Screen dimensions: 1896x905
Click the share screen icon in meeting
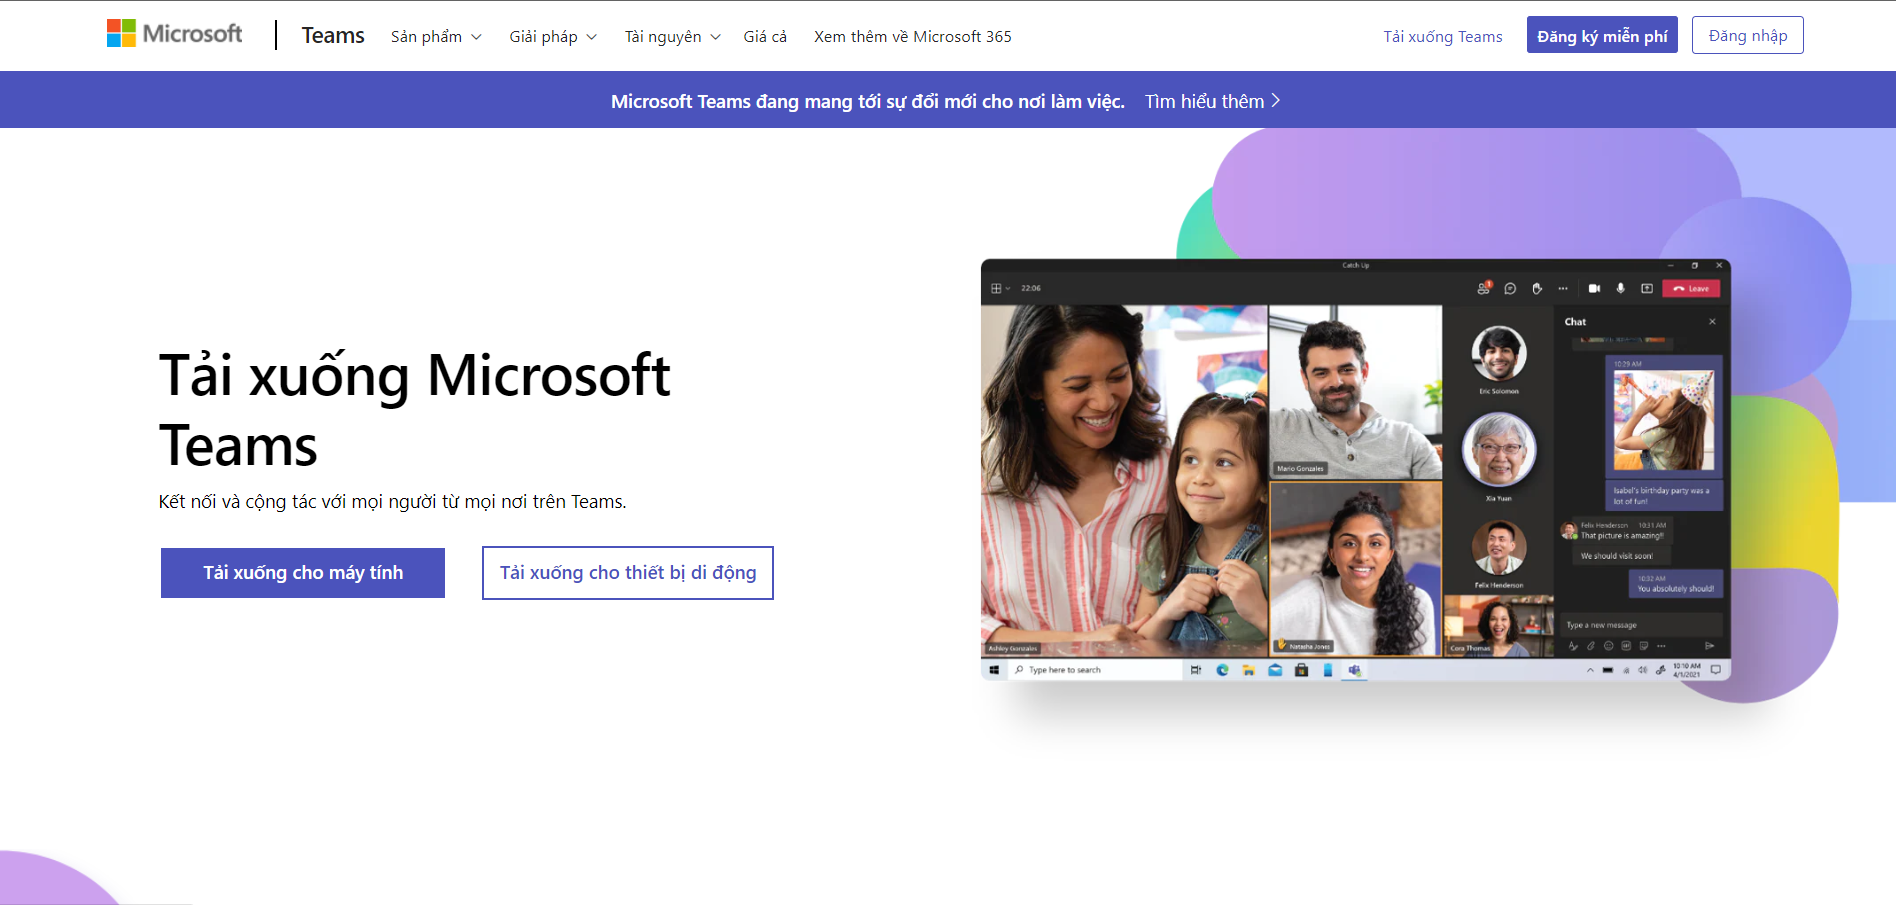[1646, 289]
